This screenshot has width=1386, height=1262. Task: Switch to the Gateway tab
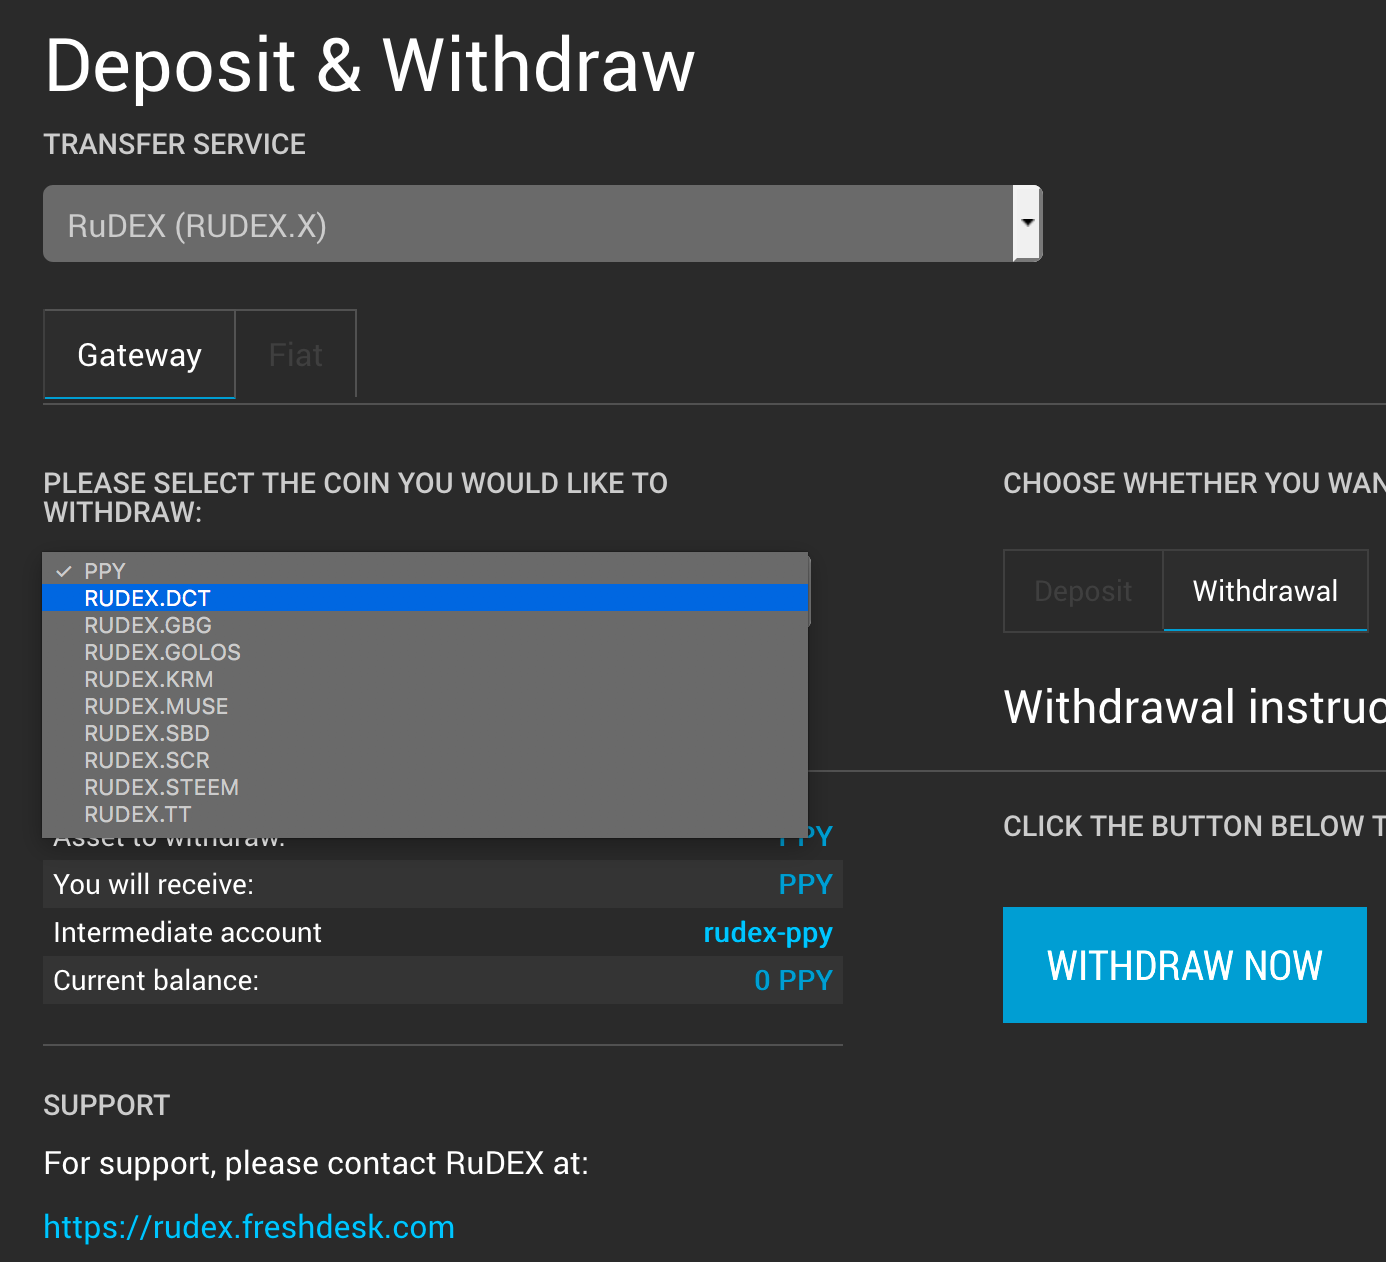(x=139, y=354)
